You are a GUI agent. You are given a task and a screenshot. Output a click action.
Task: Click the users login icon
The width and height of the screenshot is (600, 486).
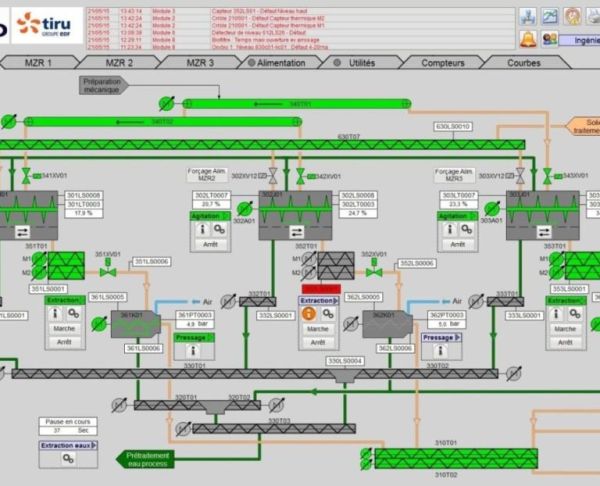pyautogui.click(x=551, y=38)
